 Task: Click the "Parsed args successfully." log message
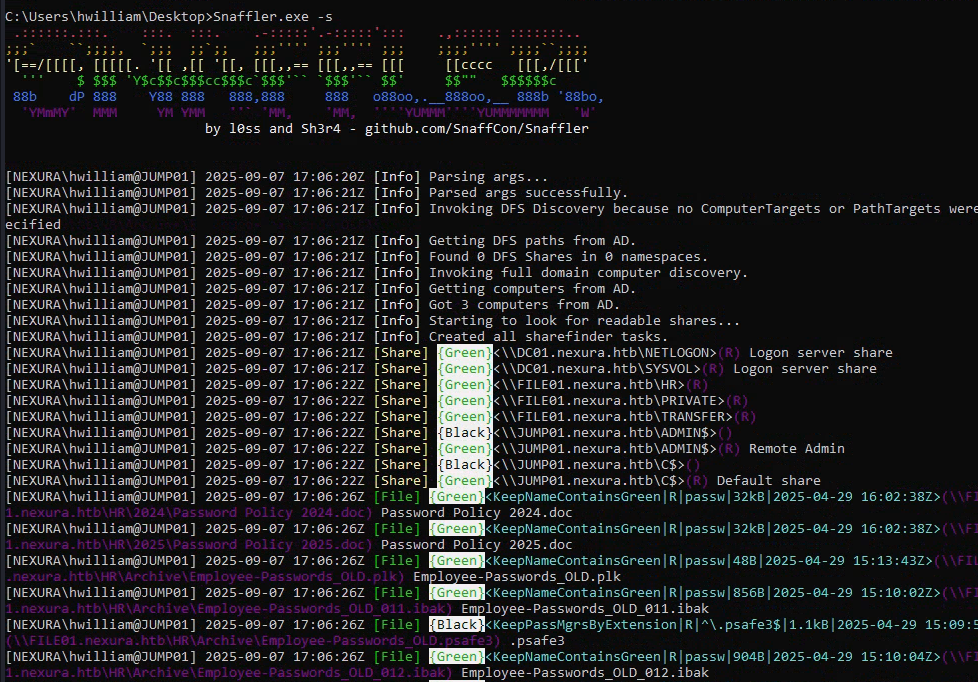pyautogui.click(x=528, y=193)
